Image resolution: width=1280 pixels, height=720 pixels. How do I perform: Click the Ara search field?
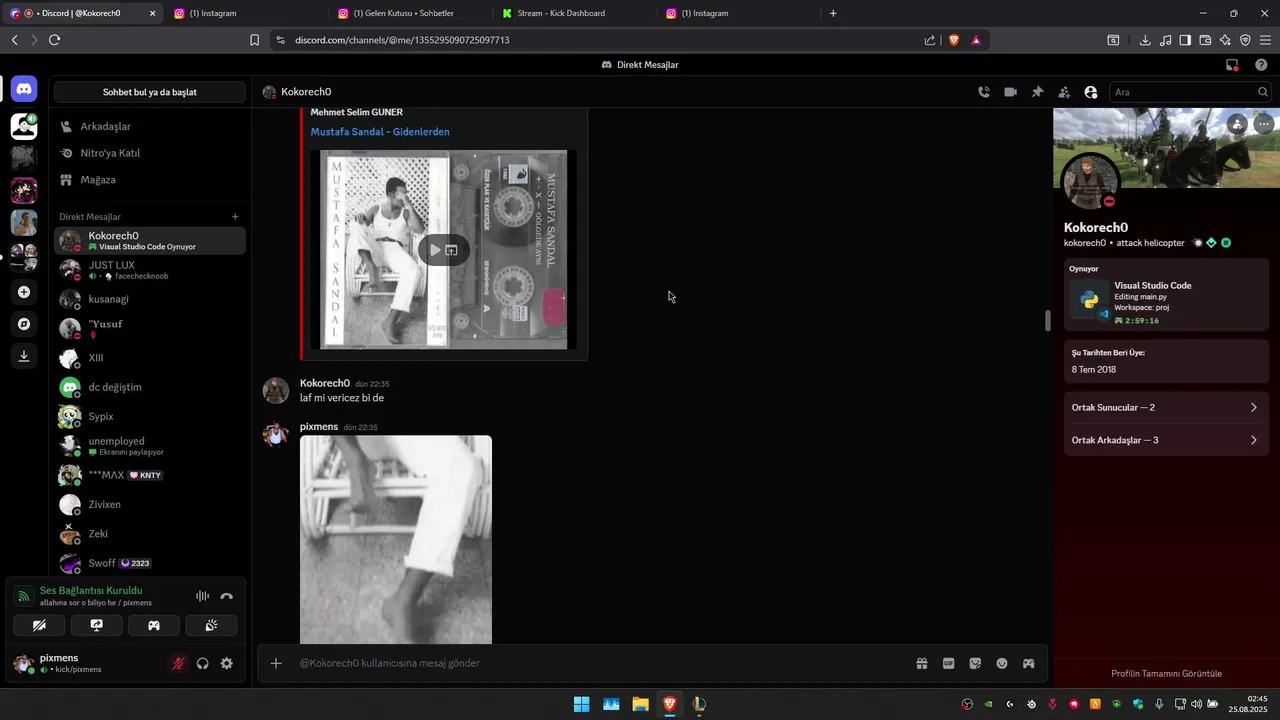click(x=1190, y=92)
